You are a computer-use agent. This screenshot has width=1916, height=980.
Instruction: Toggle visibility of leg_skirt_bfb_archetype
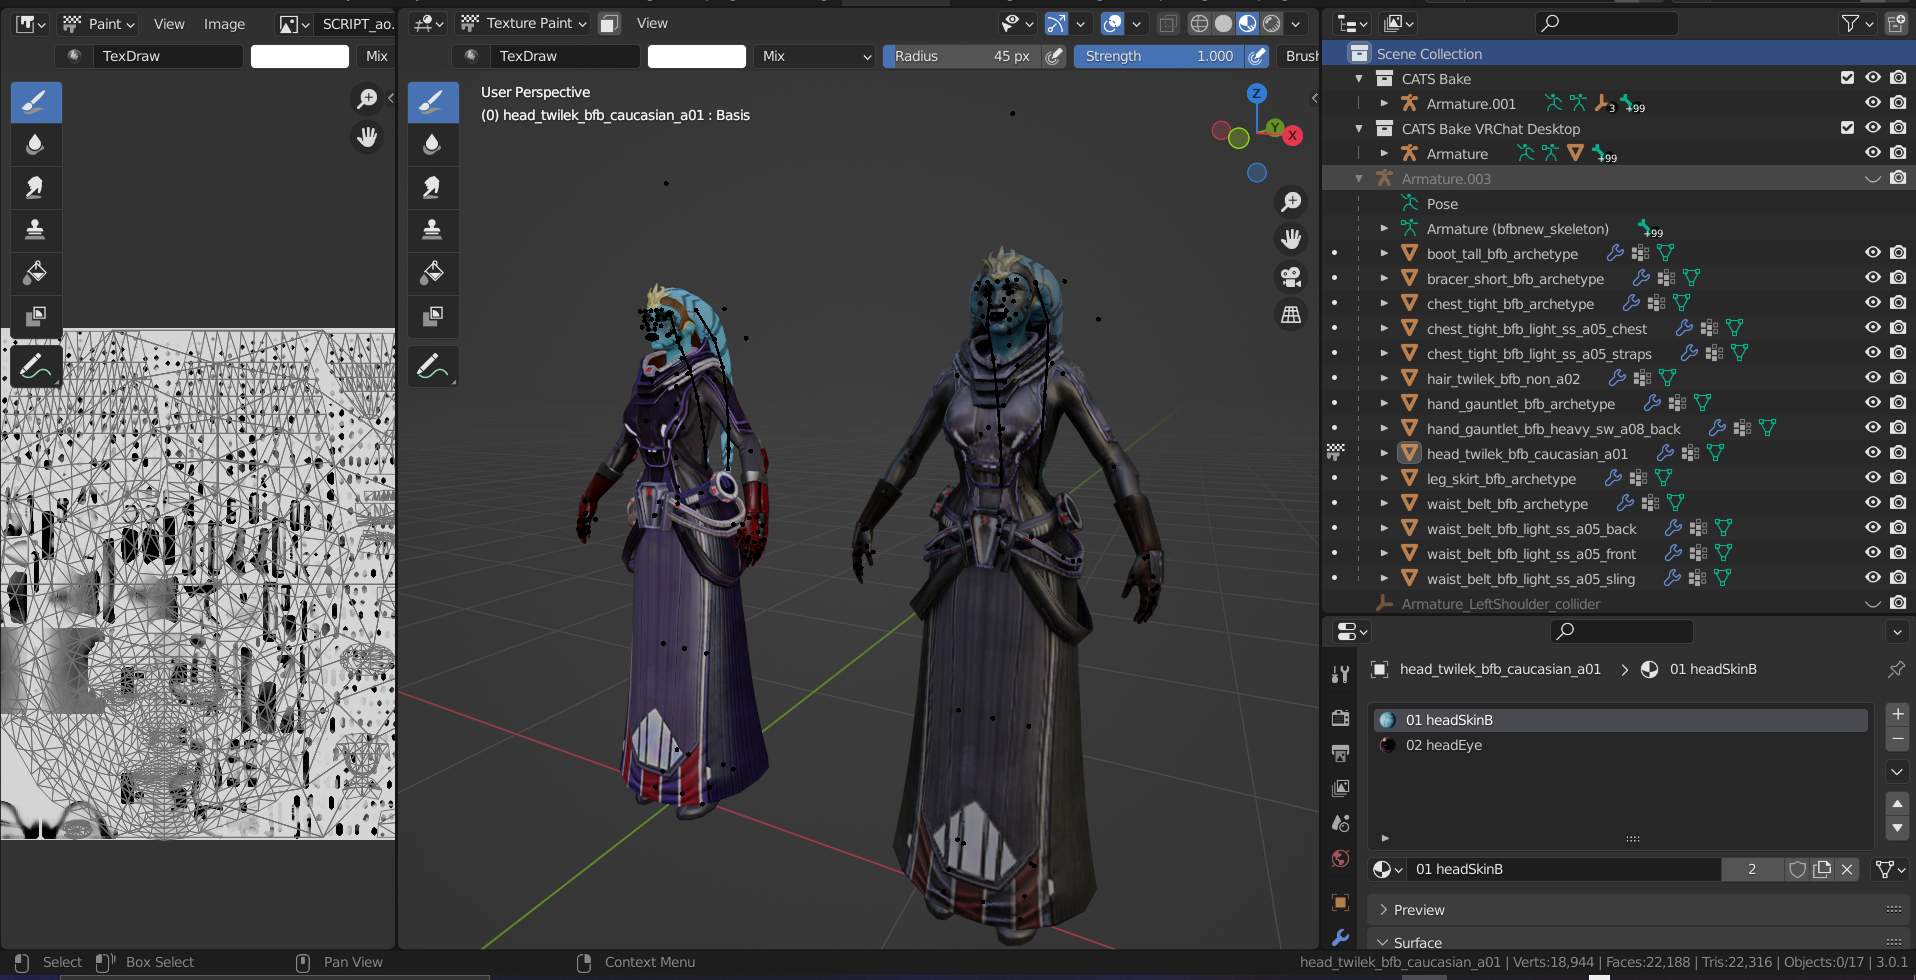pos(1872,478)
